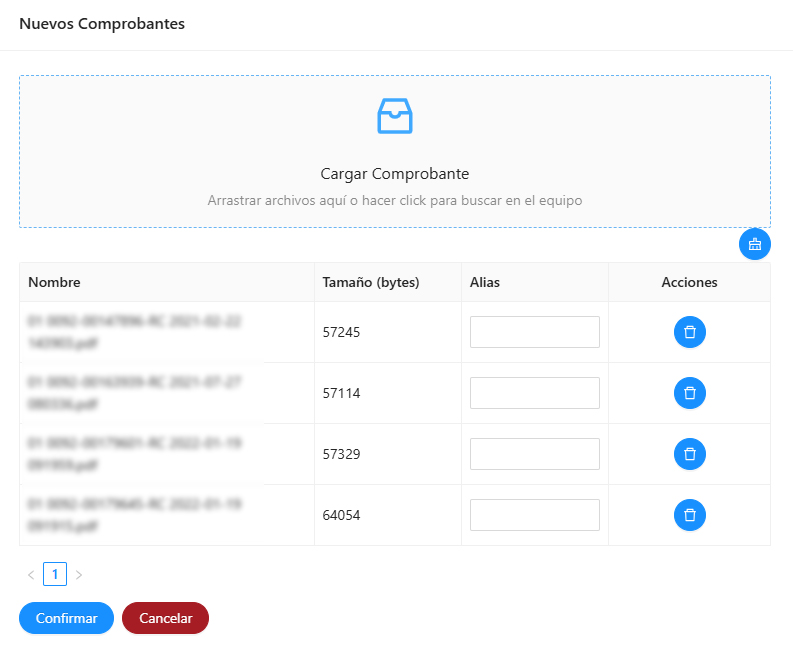This screenshot has width=793, height=657.
Task: Click the Acciones column header
Action: [x=689, y=282]
